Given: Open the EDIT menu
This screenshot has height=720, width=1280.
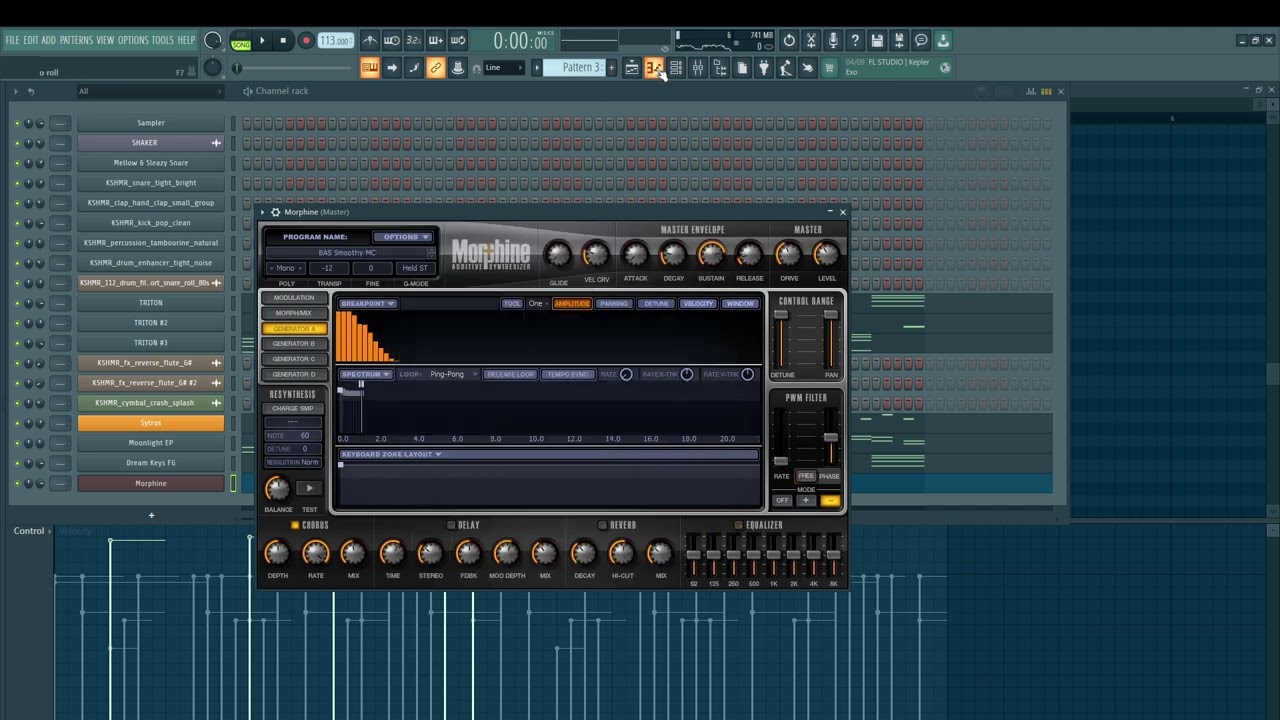Looking at the screenshot, I should (31, 41).
